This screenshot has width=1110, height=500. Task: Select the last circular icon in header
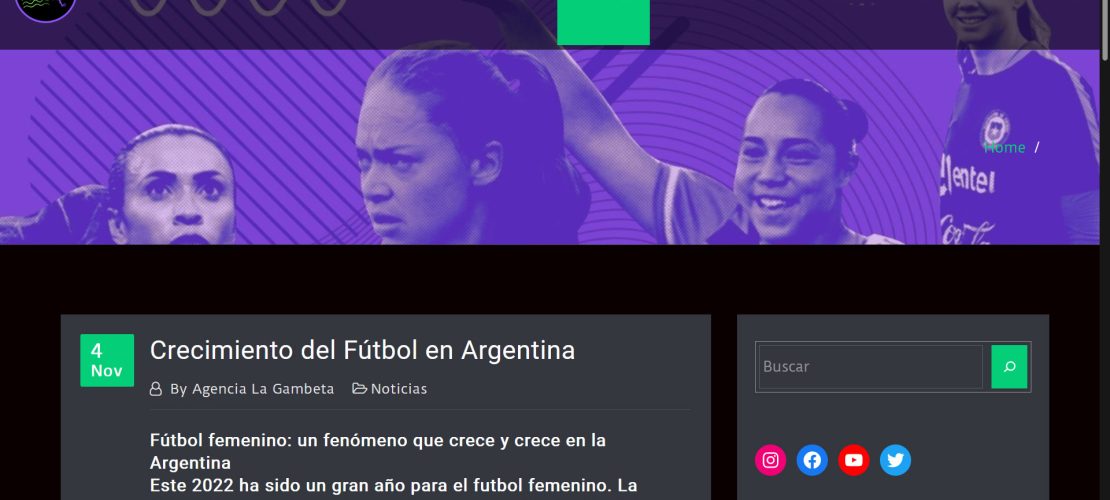coord(328,7)
